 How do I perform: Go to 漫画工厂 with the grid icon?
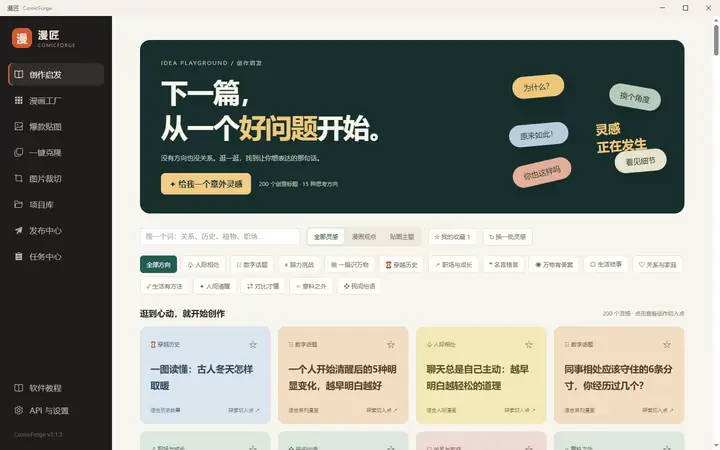(56, 101)
